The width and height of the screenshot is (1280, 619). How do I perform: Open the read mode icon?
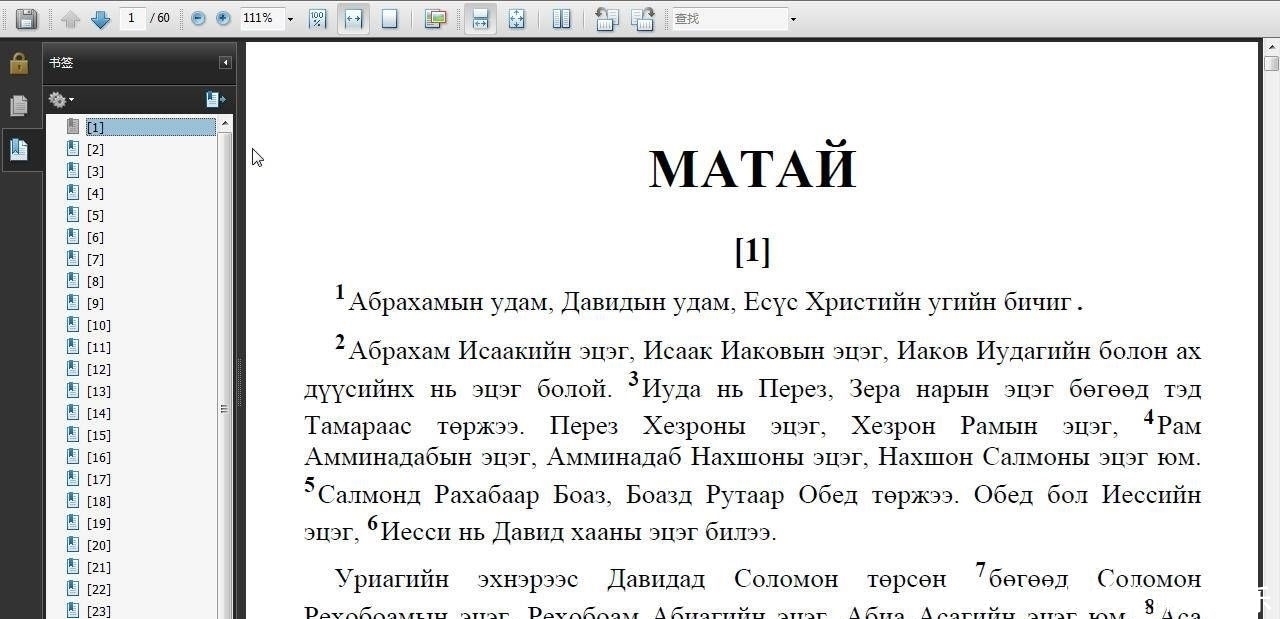[x=434, y=18]
